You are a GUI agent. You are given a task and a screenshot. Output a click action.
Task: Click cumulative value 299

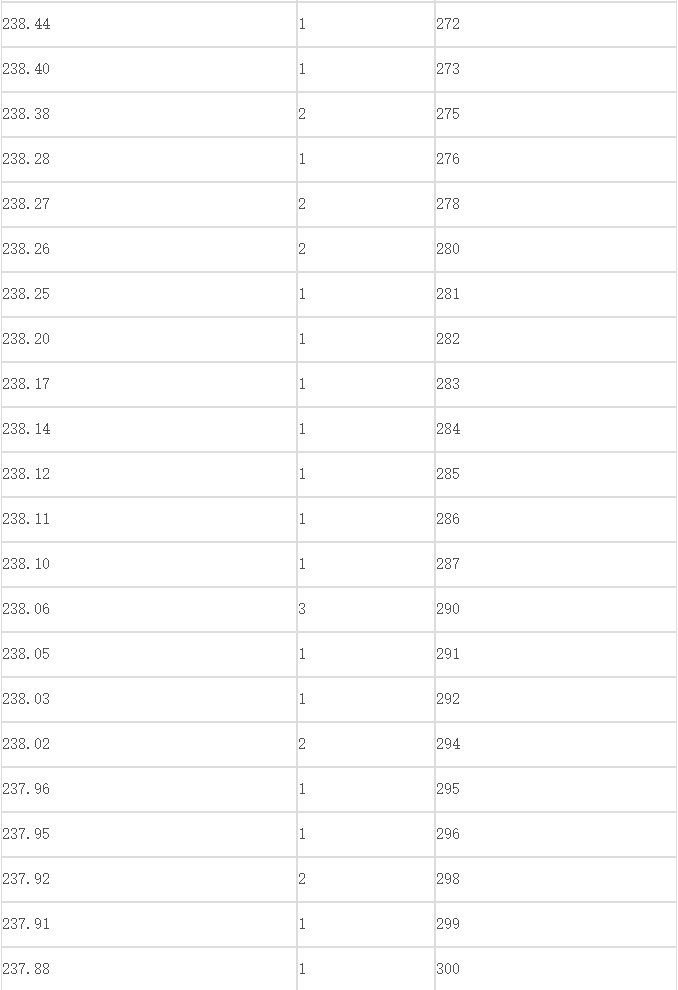555,924
